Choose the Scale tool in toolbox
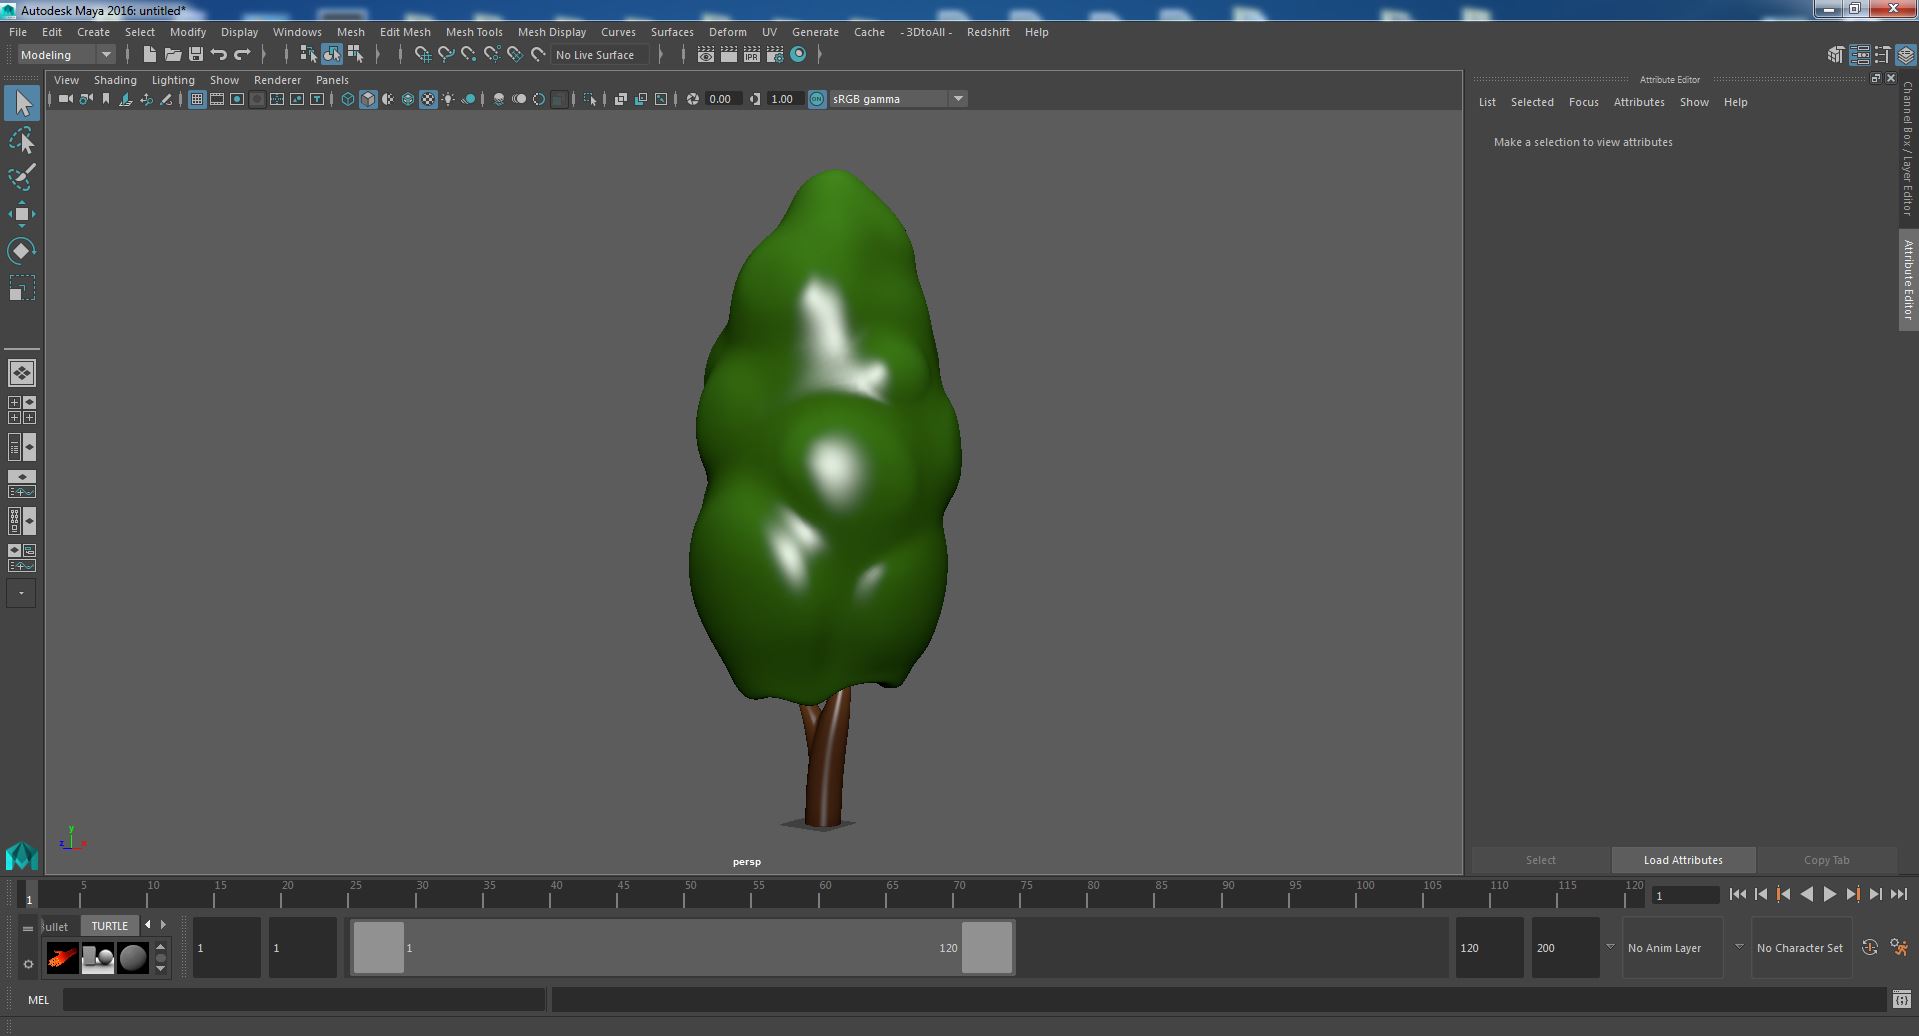1919x1036 pixels. click(22, 288)
